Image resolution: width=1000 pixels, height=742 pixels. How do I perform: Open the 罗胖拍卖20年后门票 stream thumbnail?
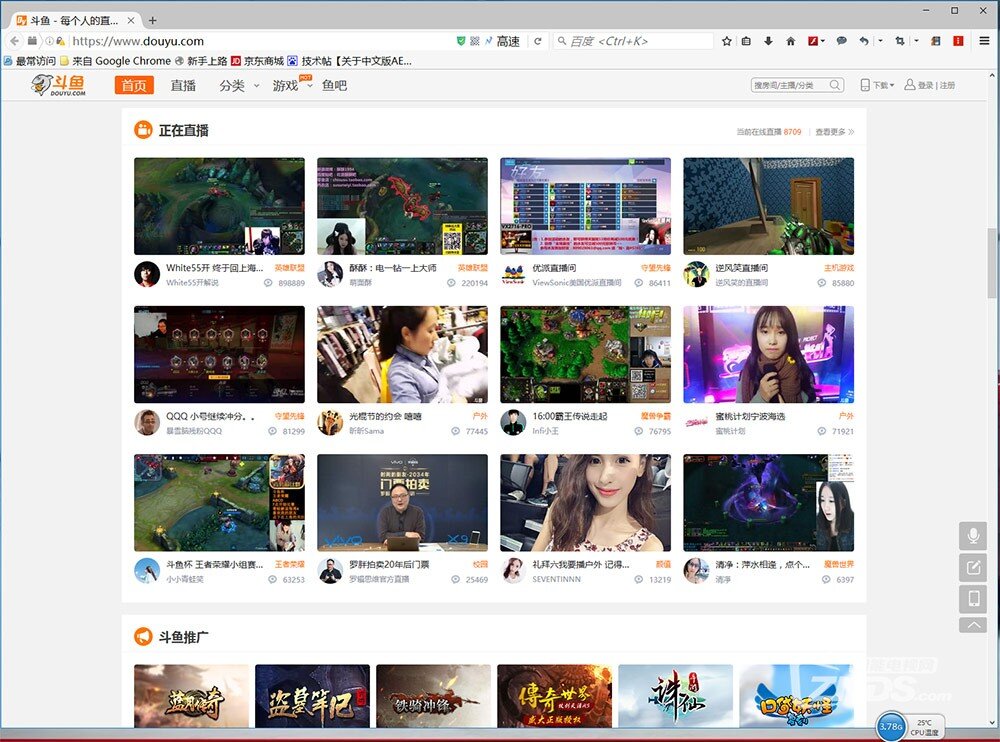tap(402, 503)
